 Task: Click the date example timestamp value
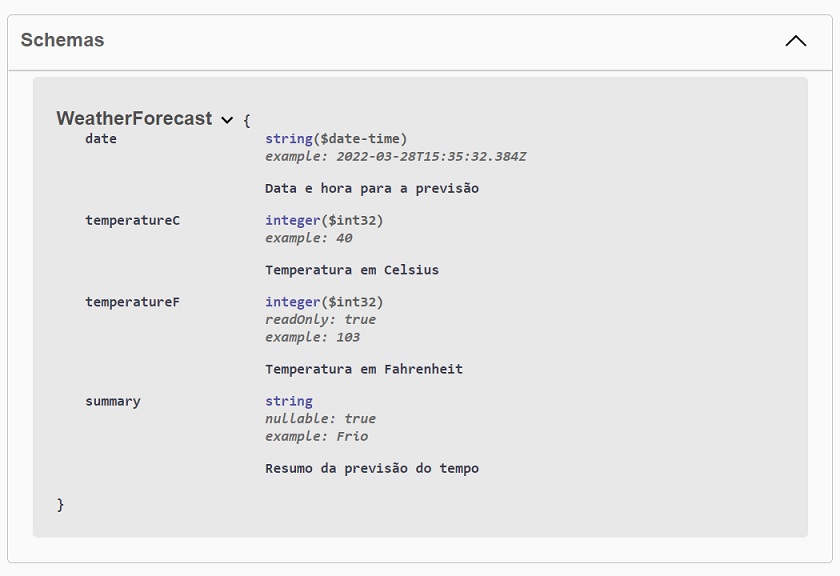coord(431,156)
